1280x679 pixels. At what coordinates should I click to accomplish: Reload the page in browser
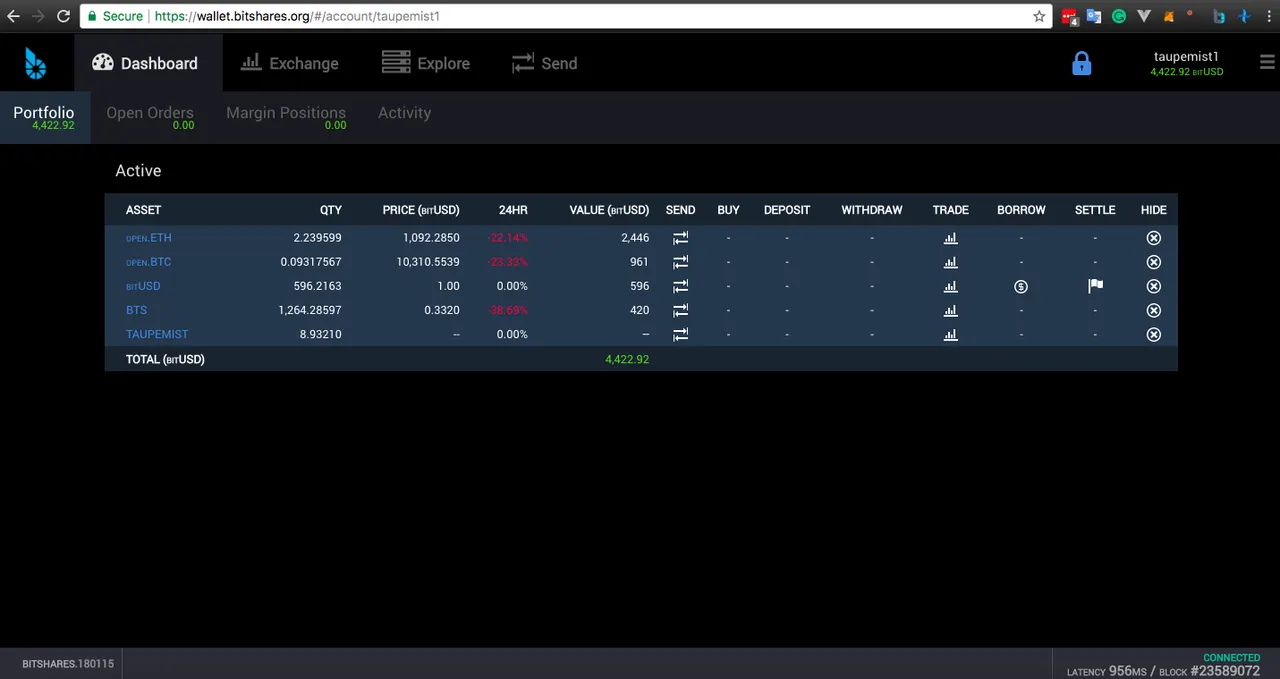click(x=63, y=16)
